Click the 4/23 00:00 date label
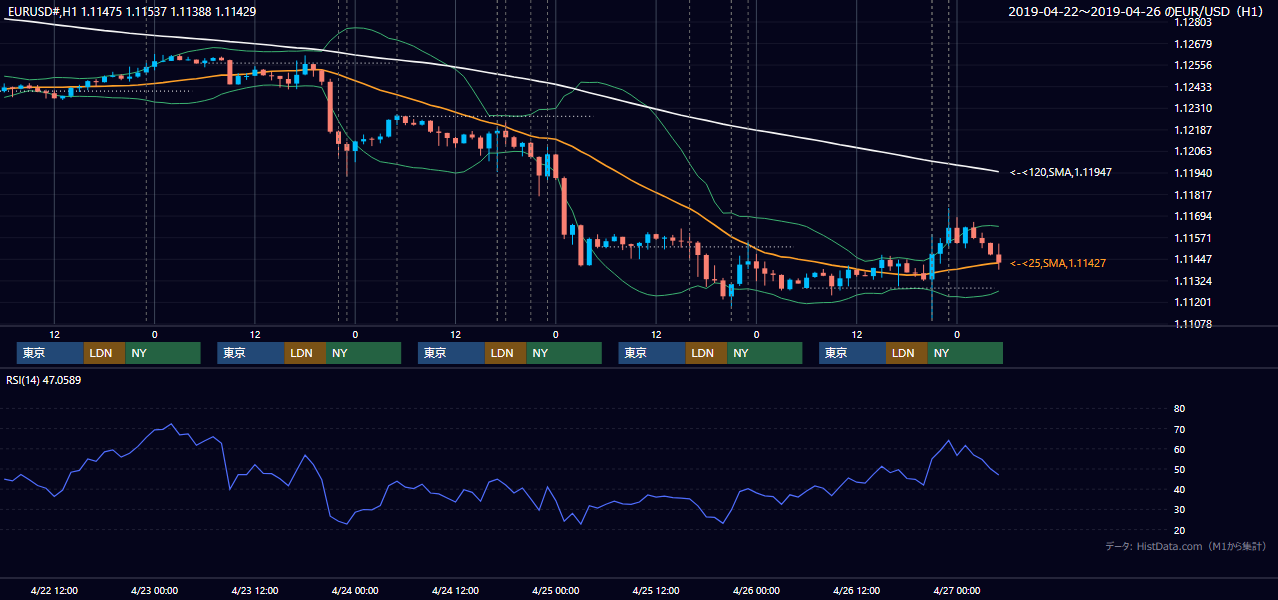 [x=154, y=591]
